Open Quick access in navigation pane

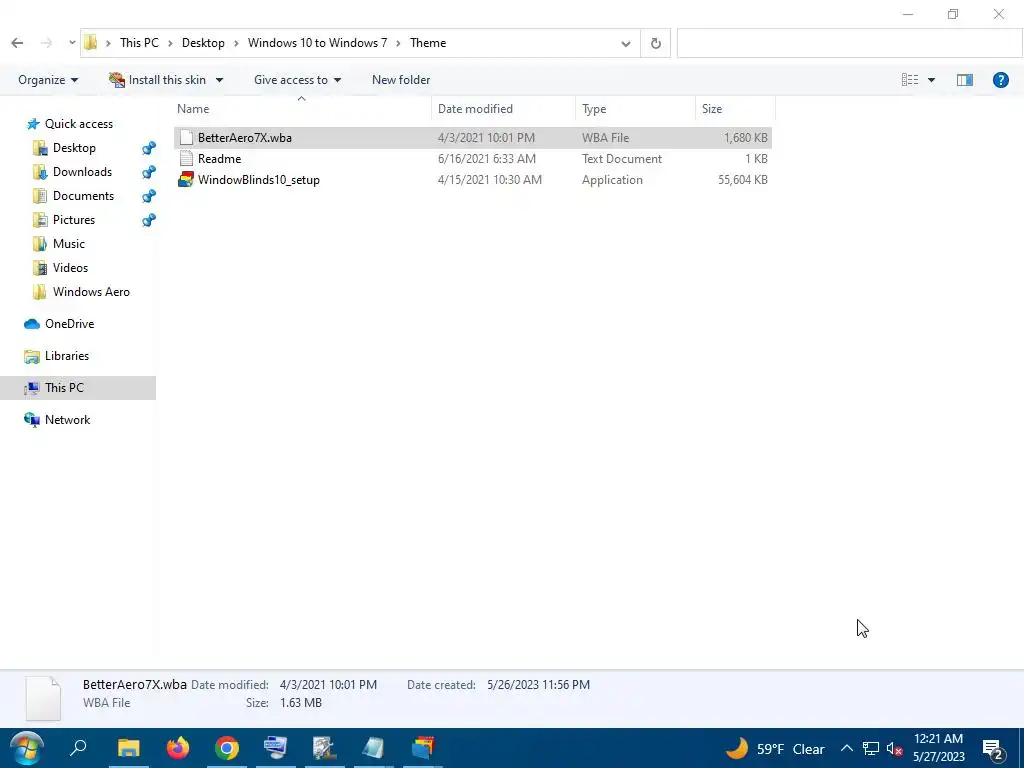[x=78, y=124]
